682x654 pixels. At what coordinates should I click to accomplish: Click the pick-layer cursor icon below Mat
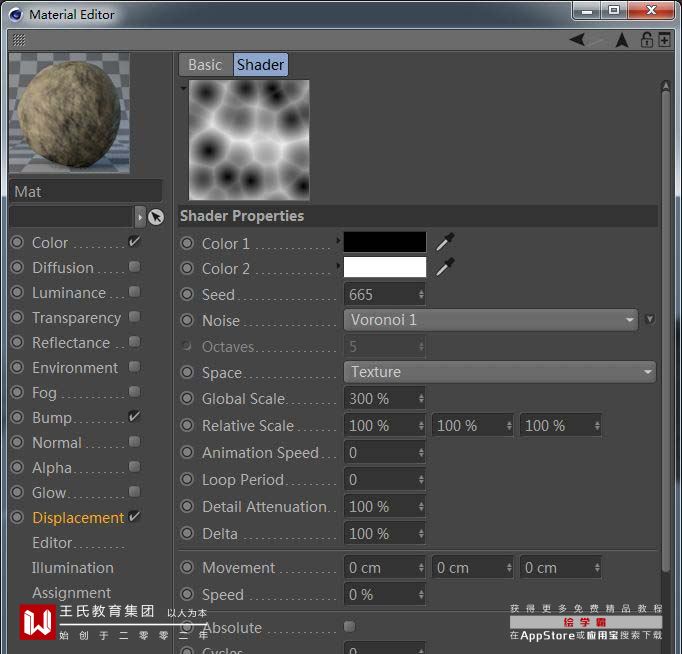pyautogui.click(x=156, y=217)
